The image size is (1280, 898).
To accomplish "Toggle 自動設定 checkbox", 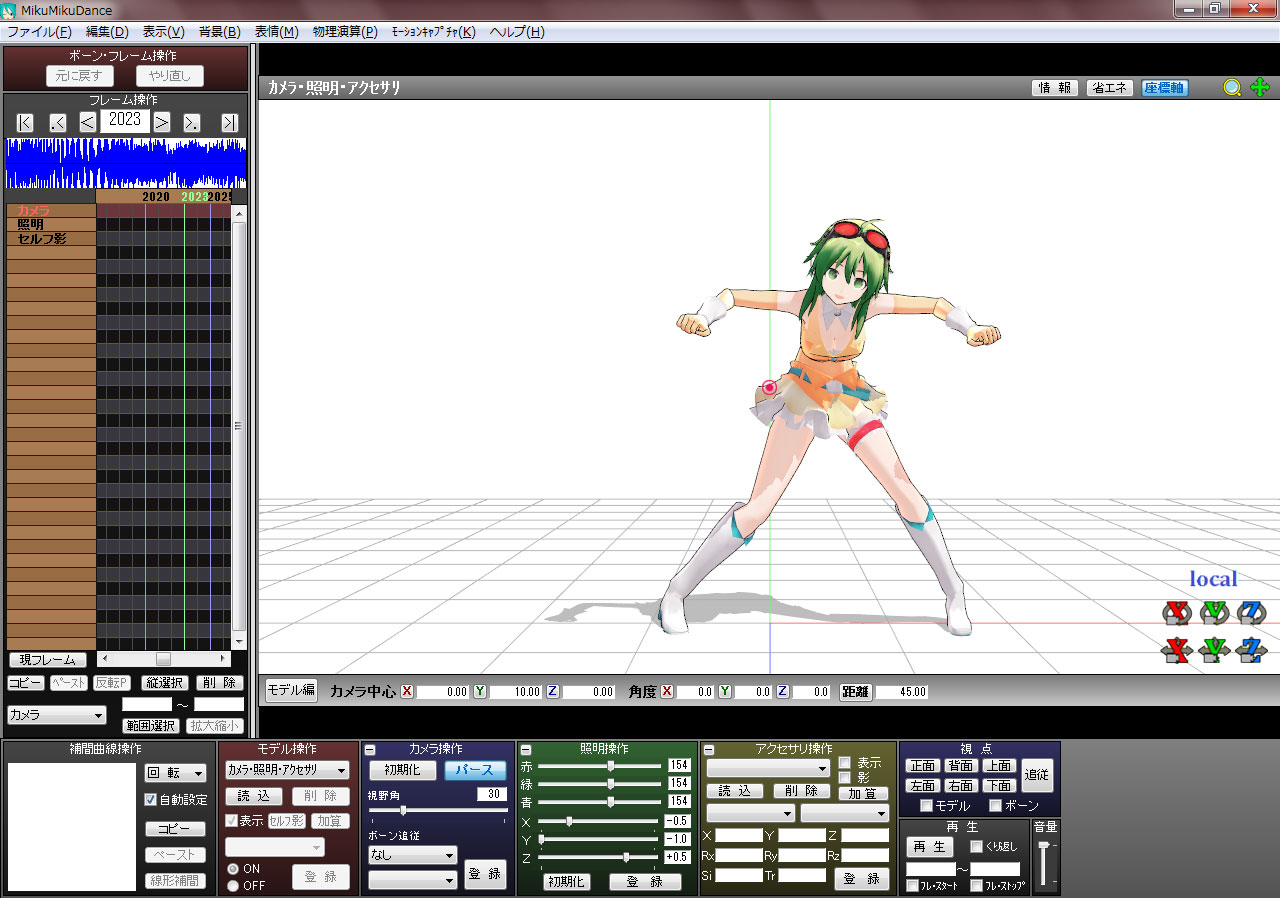I will tap(151, 800).
